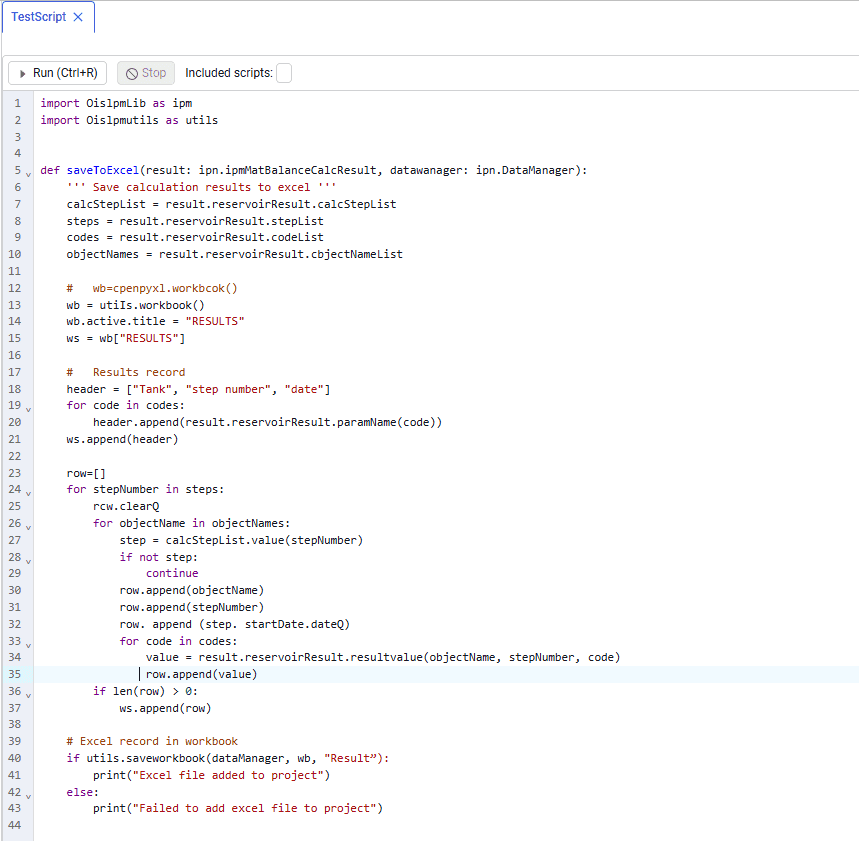The width and height of the screenshot is (859, 841).
Task: Collapse the else block at line 42
Action: [28, 796]
